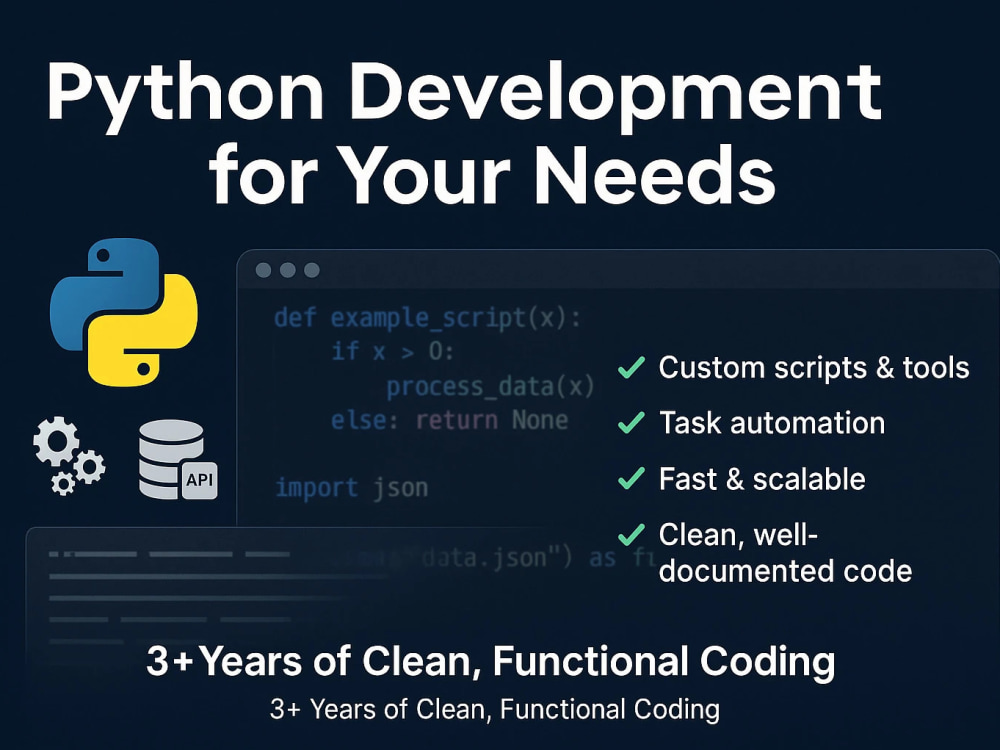The image size is (1000, 750).
Task: Click the smaller "3+ Years of Clean, Functional Coding" subtitle
Action: tap(495, 709)
